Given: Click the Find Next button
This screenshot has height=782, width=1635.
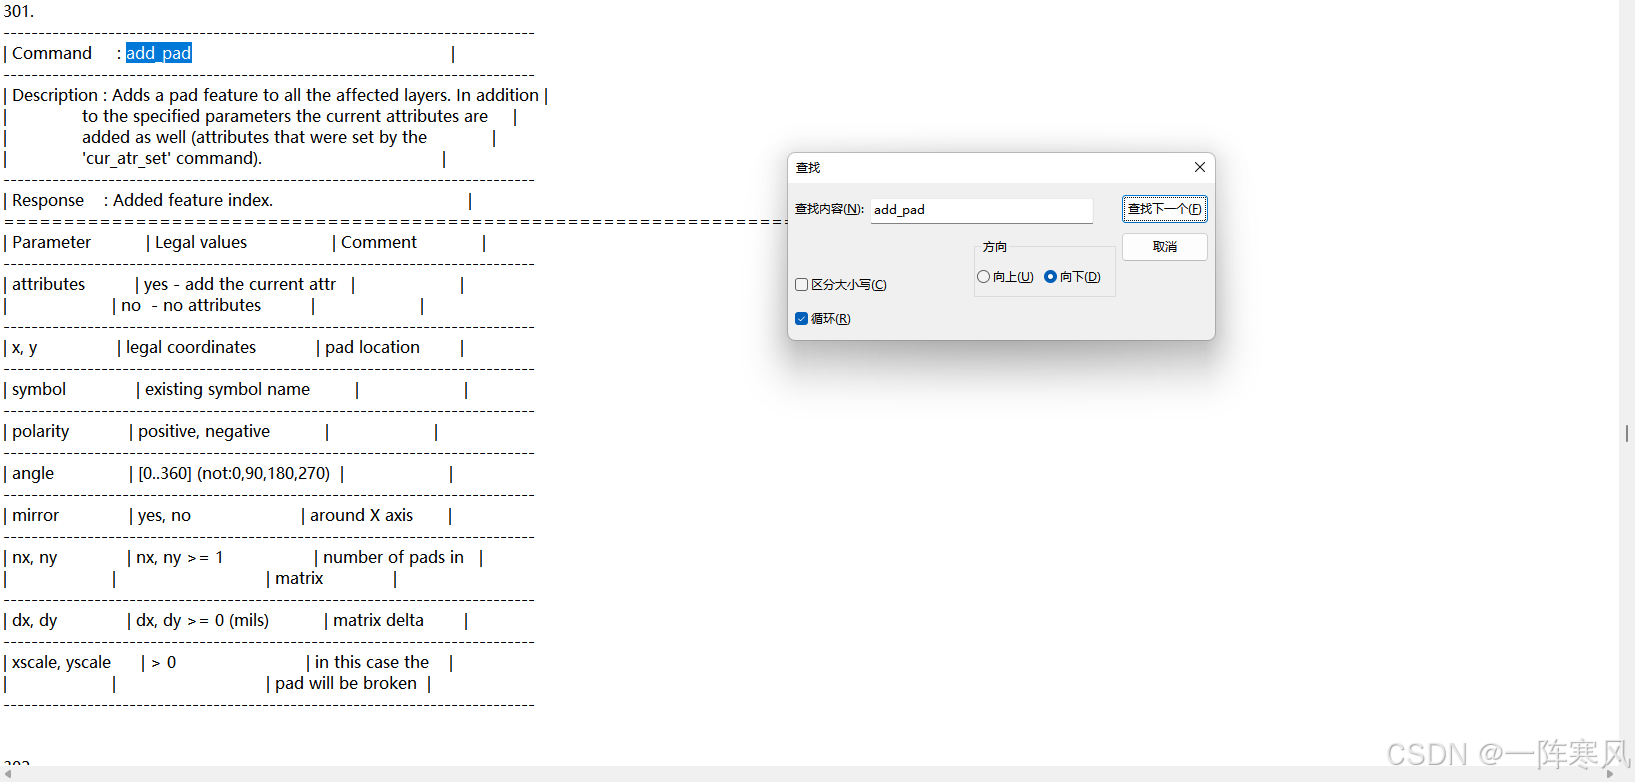Looking at the screenshot, I should tap(1165, 209).
